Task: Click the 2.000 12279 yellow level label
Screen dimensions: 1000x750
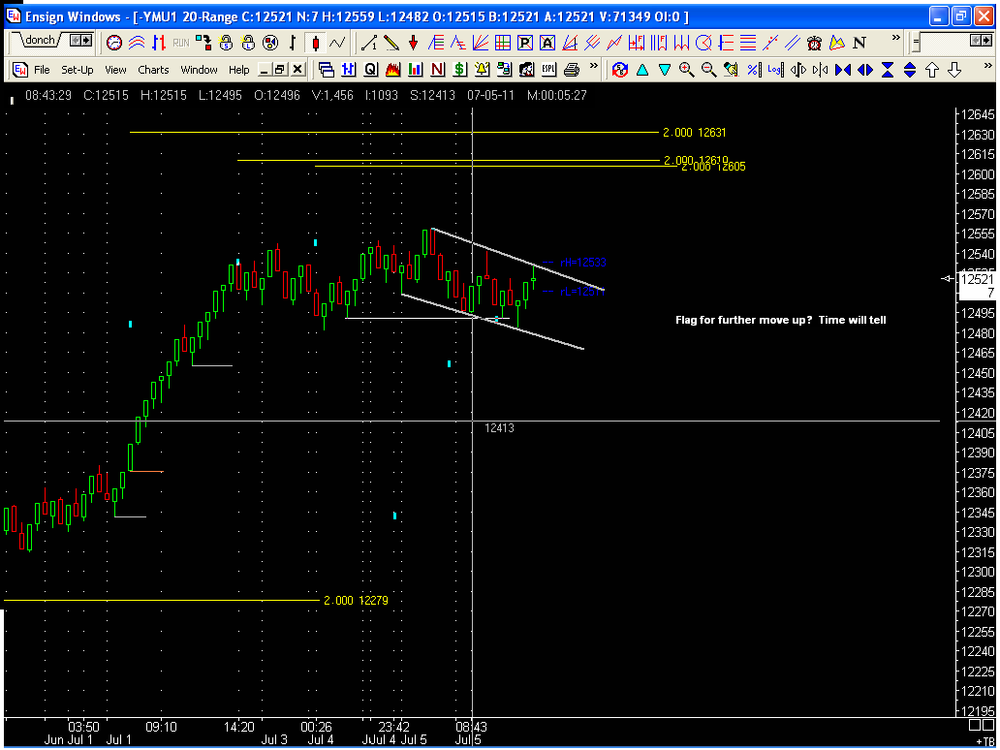Action: (356, 601)
